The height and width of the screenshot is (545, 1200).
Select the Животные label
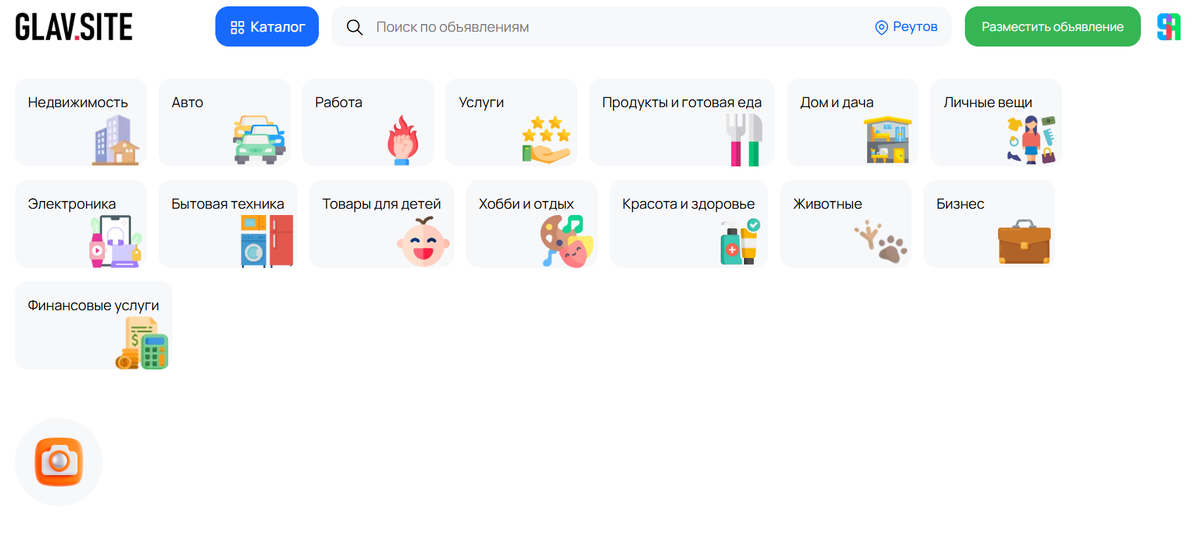tap(827, 204)
